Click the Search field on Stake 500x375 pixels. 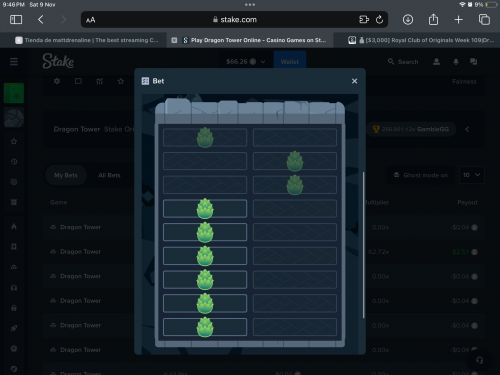pyautogui.click(x=403, y=62)
